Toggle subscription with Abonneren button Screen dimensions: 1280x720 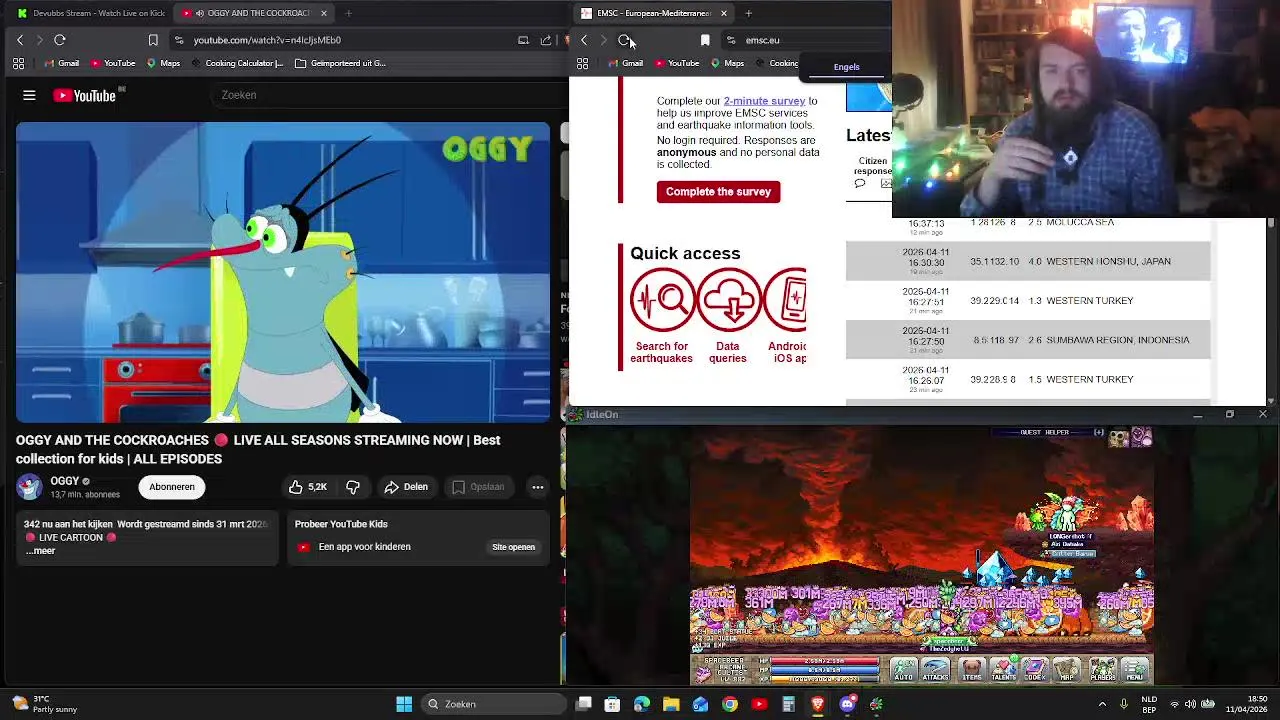(x=172, y=487)
